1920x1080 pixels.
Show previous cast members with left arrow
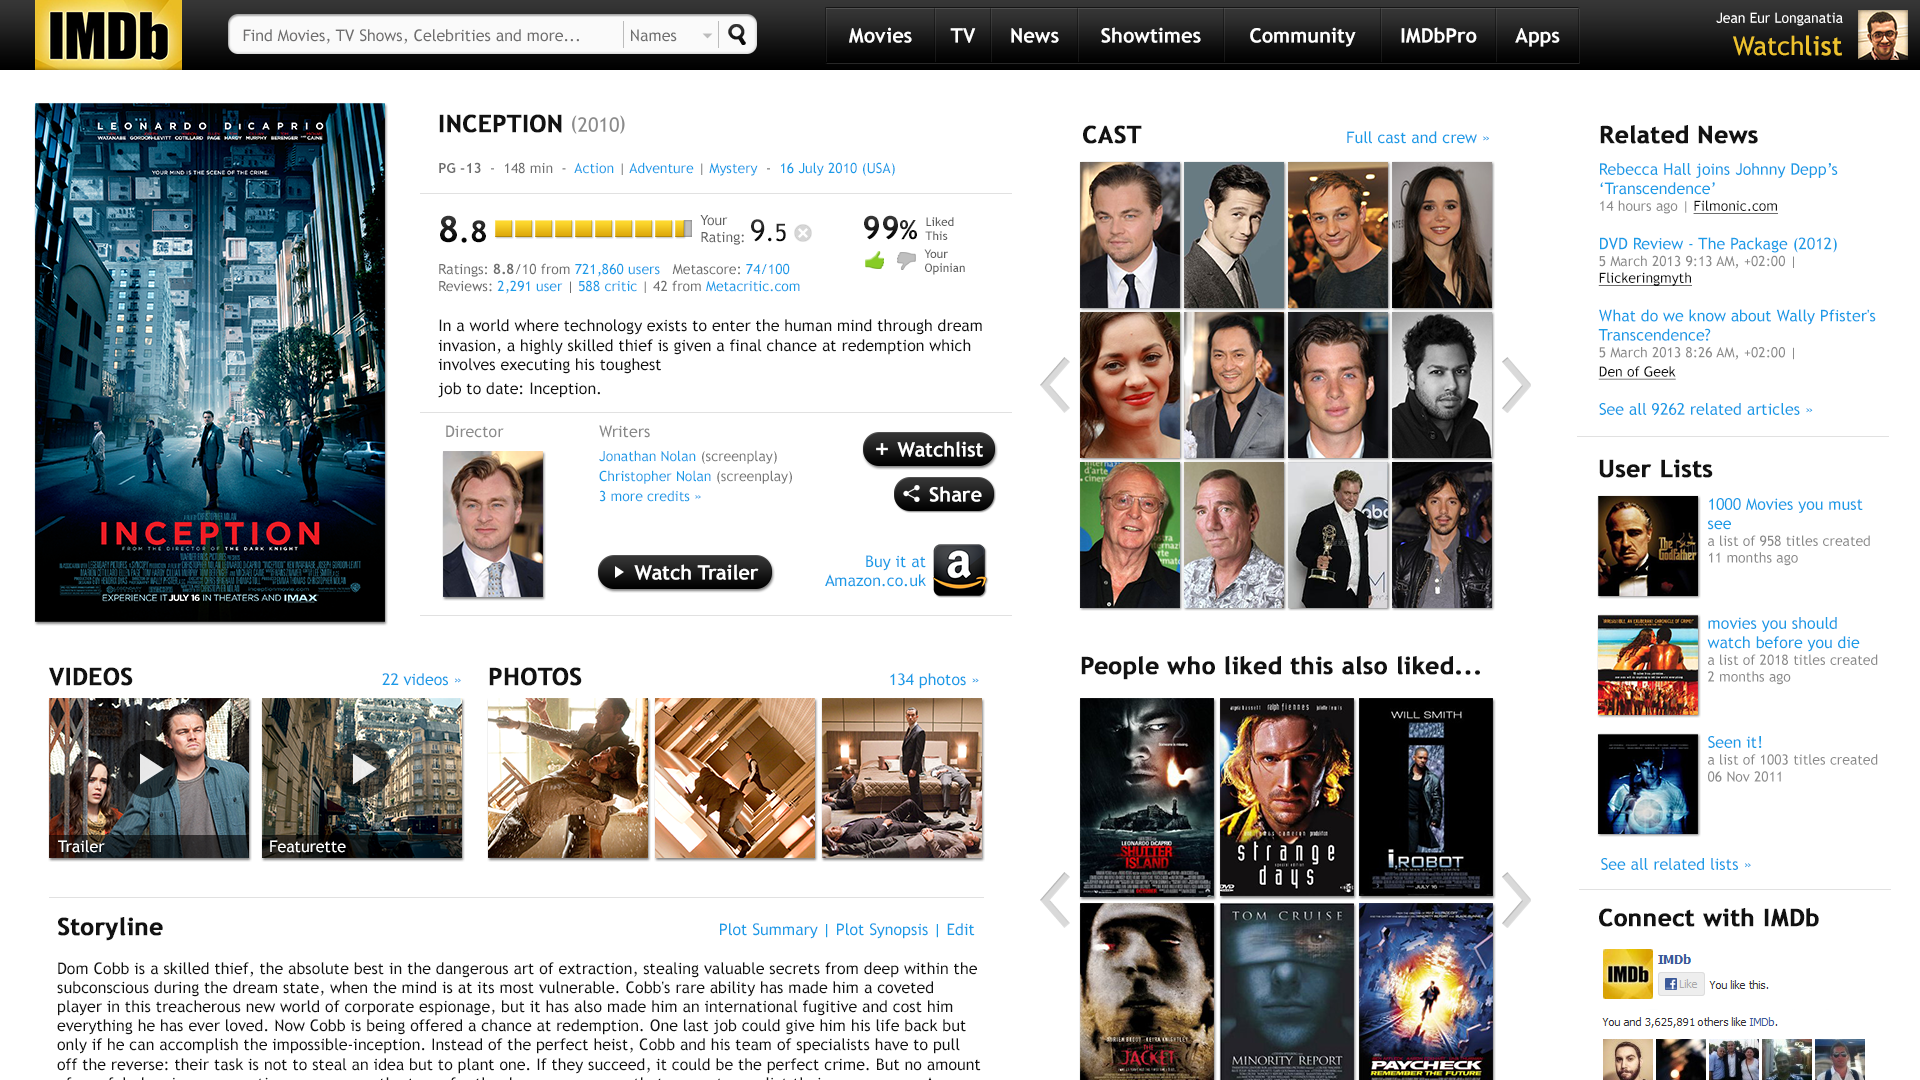pyautogui.click(x=1055, y=384)
